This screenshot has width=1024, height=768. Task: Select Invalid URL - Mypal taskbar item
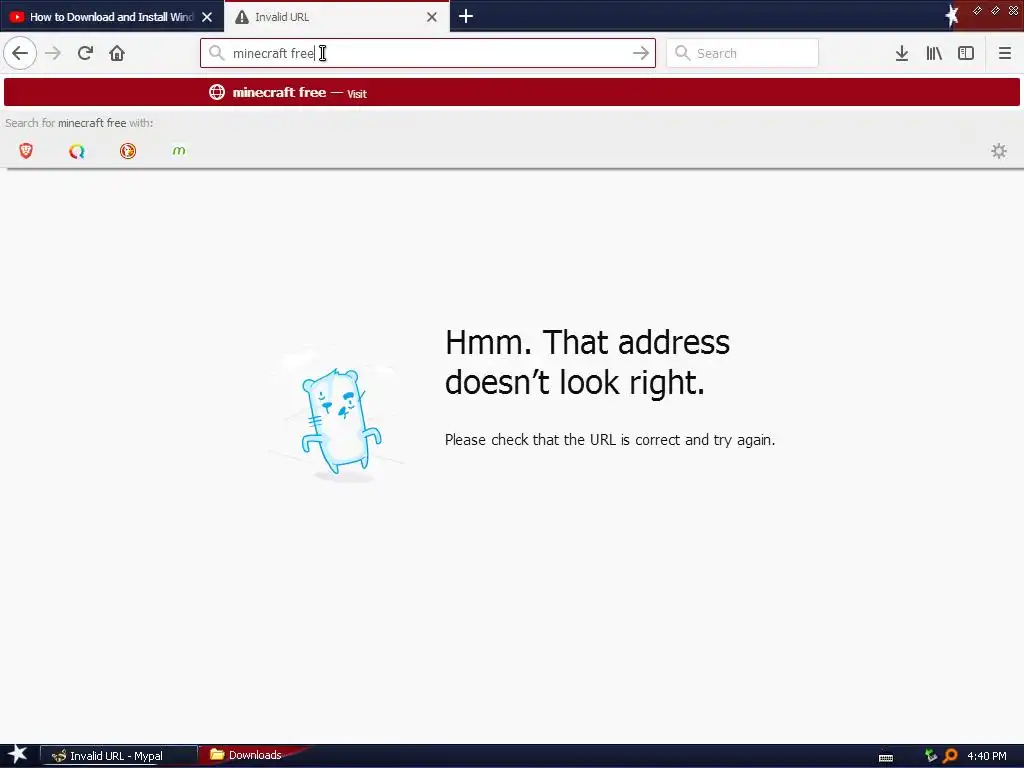point(119,756)
